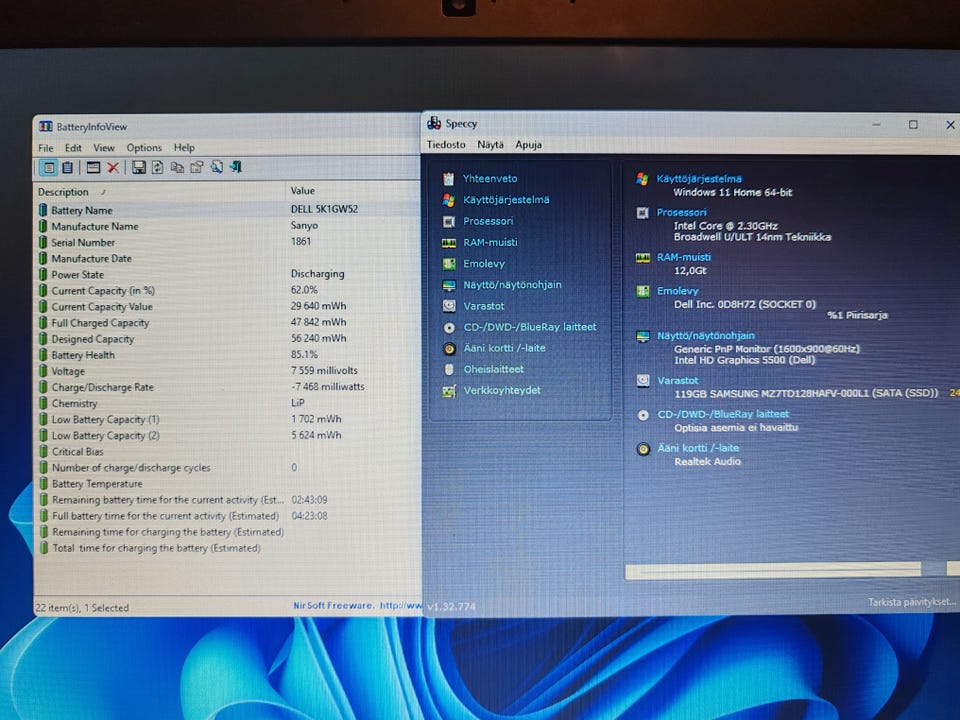This screenshot has width=960, height=720.
Task: Click the Tarkista päivitykset update link
Action: [x=911, y=602]
